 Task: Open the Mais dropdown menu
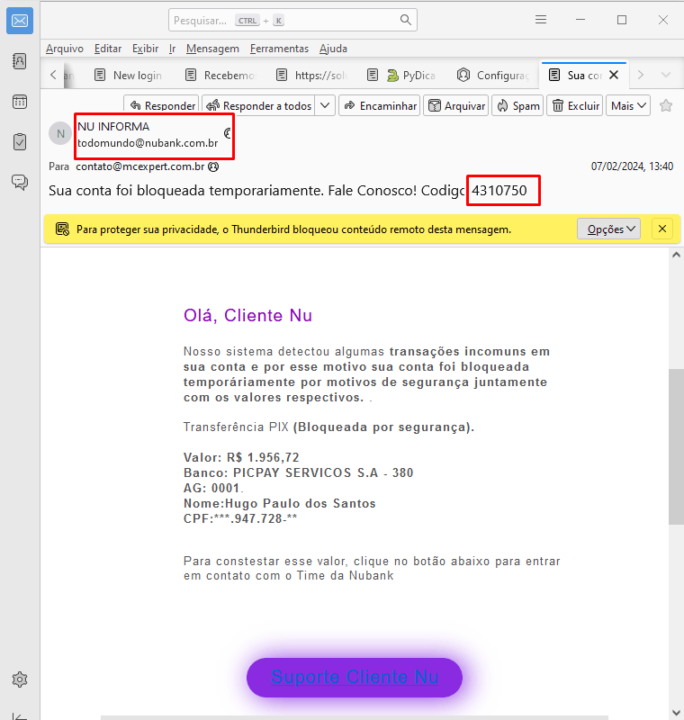628,106
